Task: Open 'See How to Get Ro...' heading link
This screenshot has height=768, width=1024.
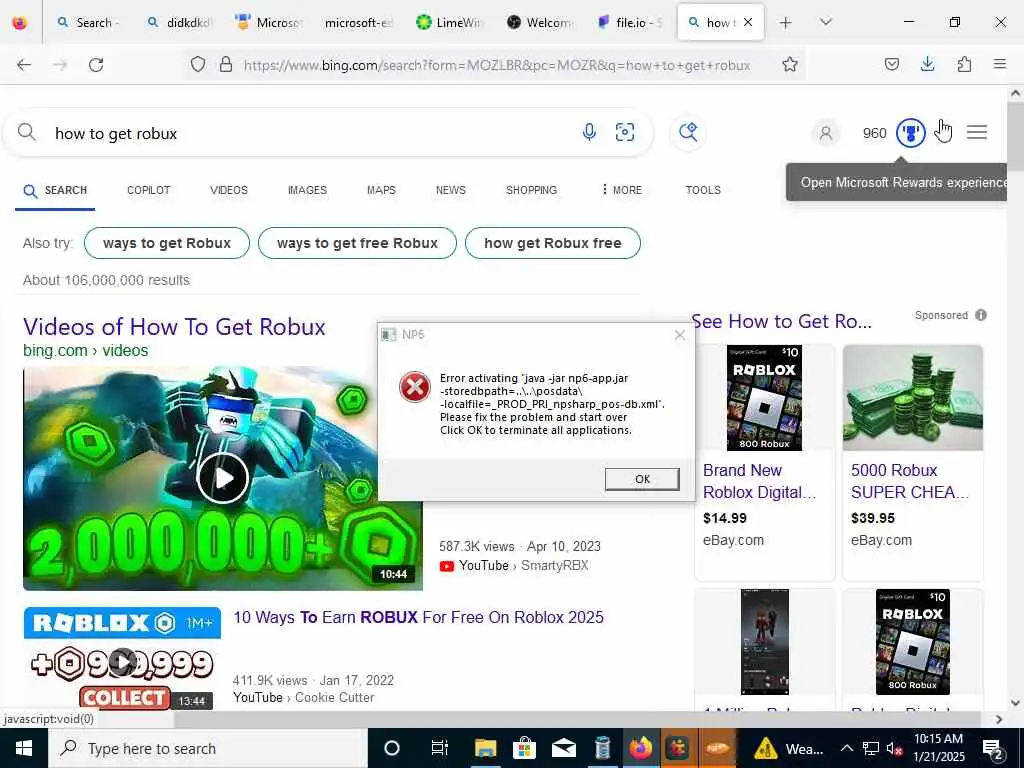Action: coord(781,321)
